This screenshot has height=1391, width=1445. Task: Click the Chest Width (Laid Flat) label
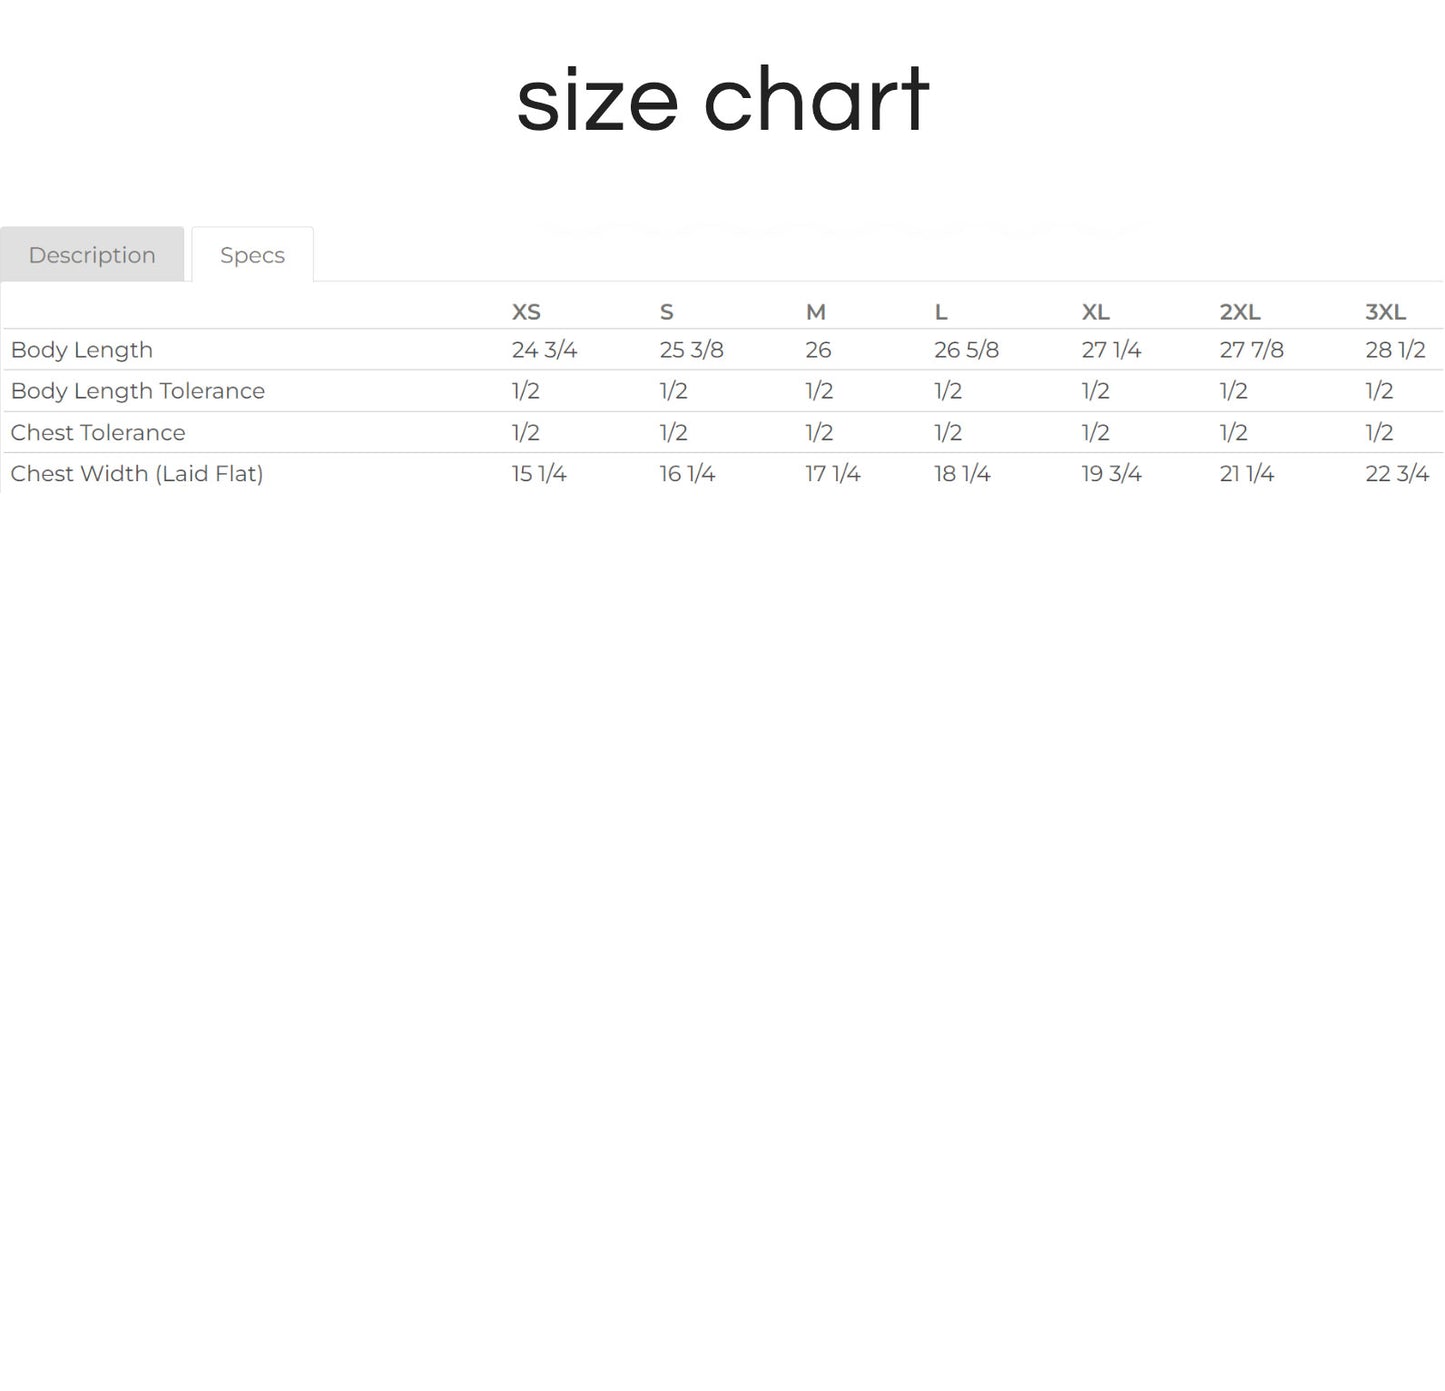137,474
